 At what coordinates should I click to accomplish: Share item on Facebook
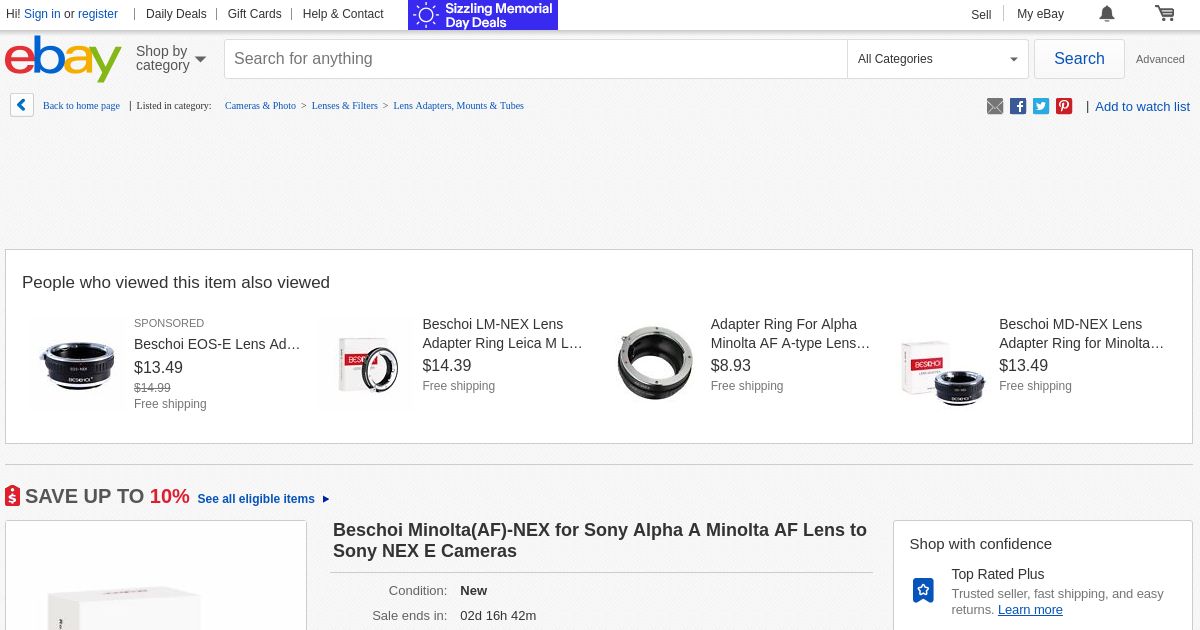(1018, 106)
